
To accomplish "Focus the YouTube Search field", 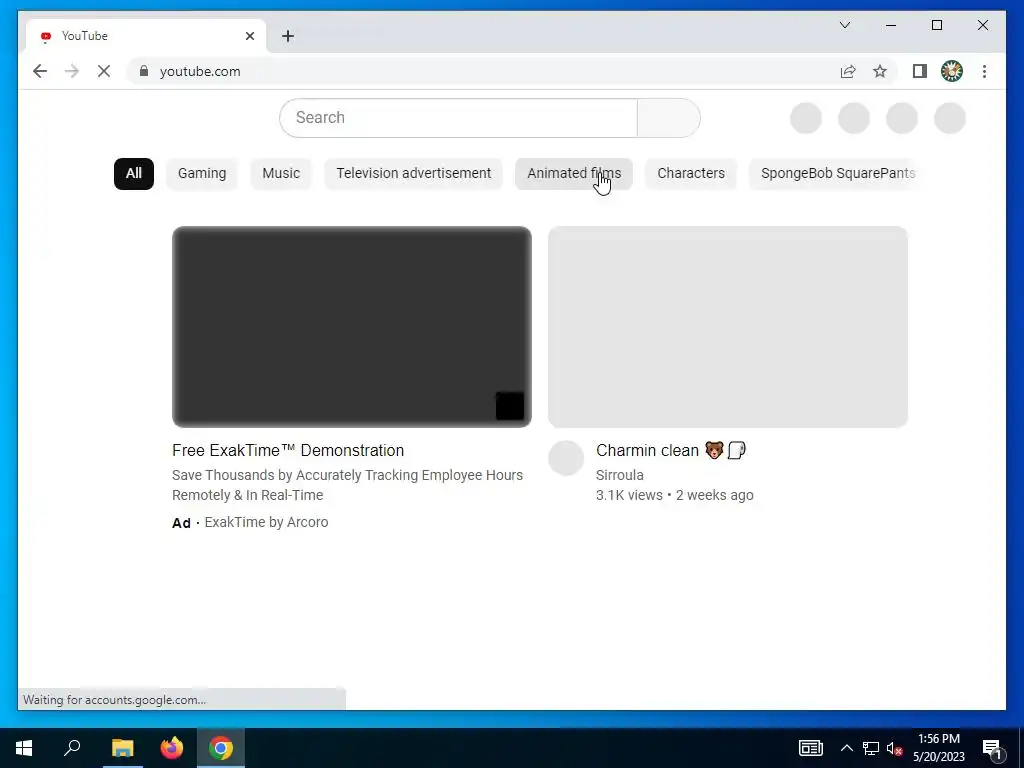I will tap(458, 118).
